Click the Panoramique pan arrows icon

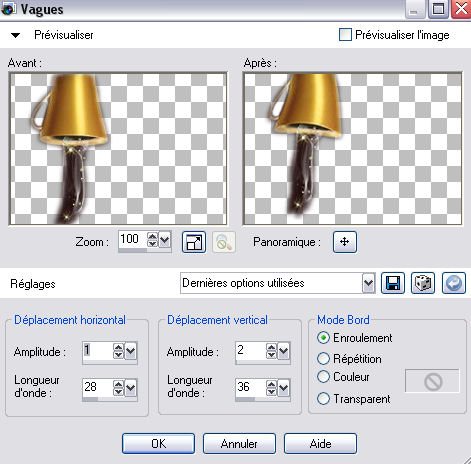[x=345, y=242]
